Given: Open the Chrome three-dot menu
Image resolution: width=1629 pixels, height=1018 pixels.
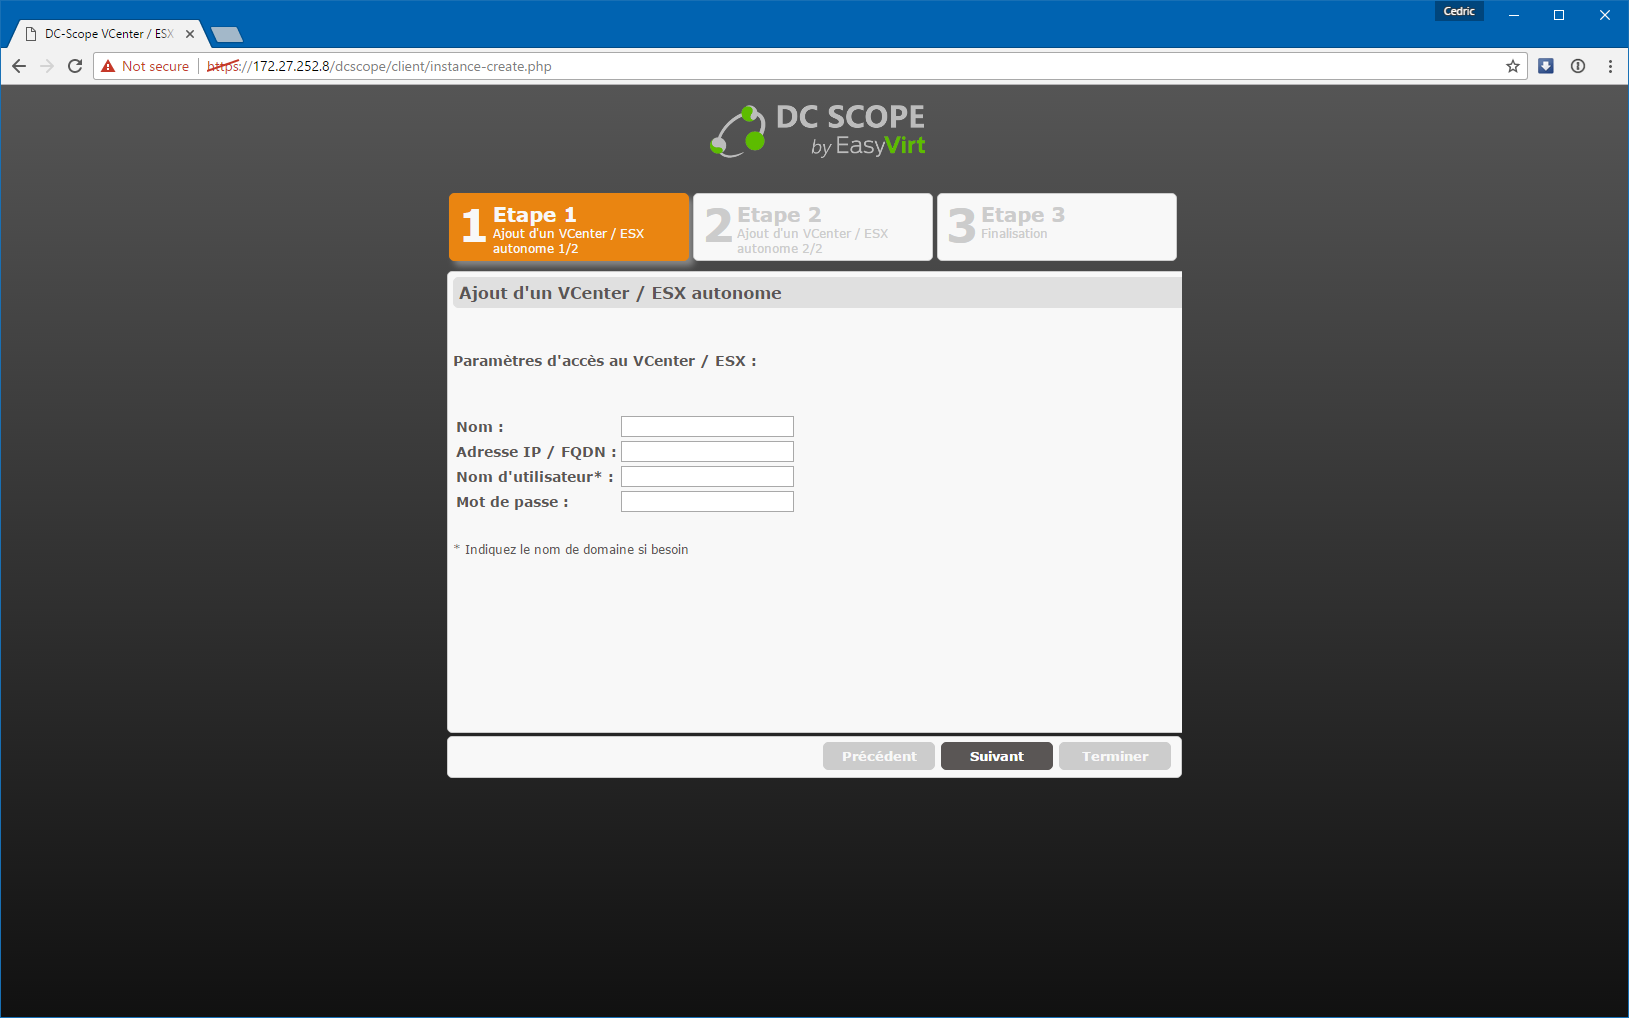Looking at the screenshot, I should [1610, 66].
